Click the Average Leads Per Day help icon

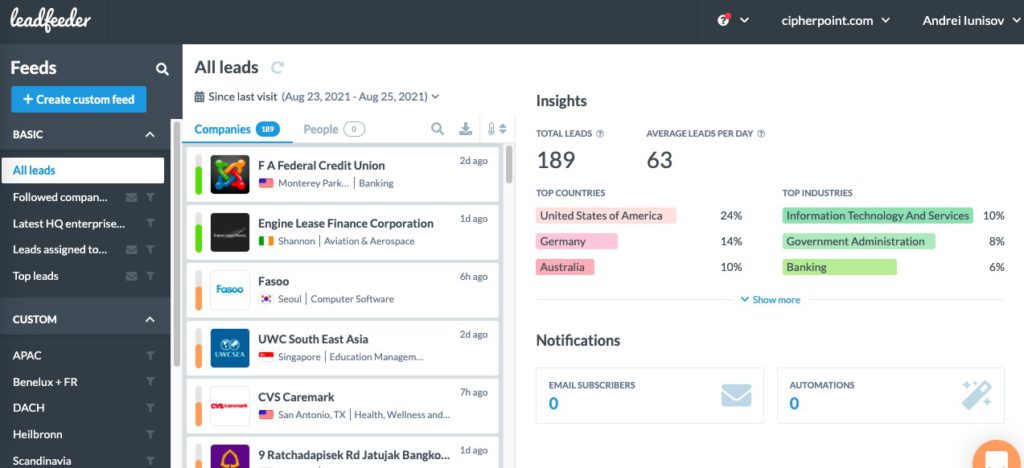tap(761, 134)
